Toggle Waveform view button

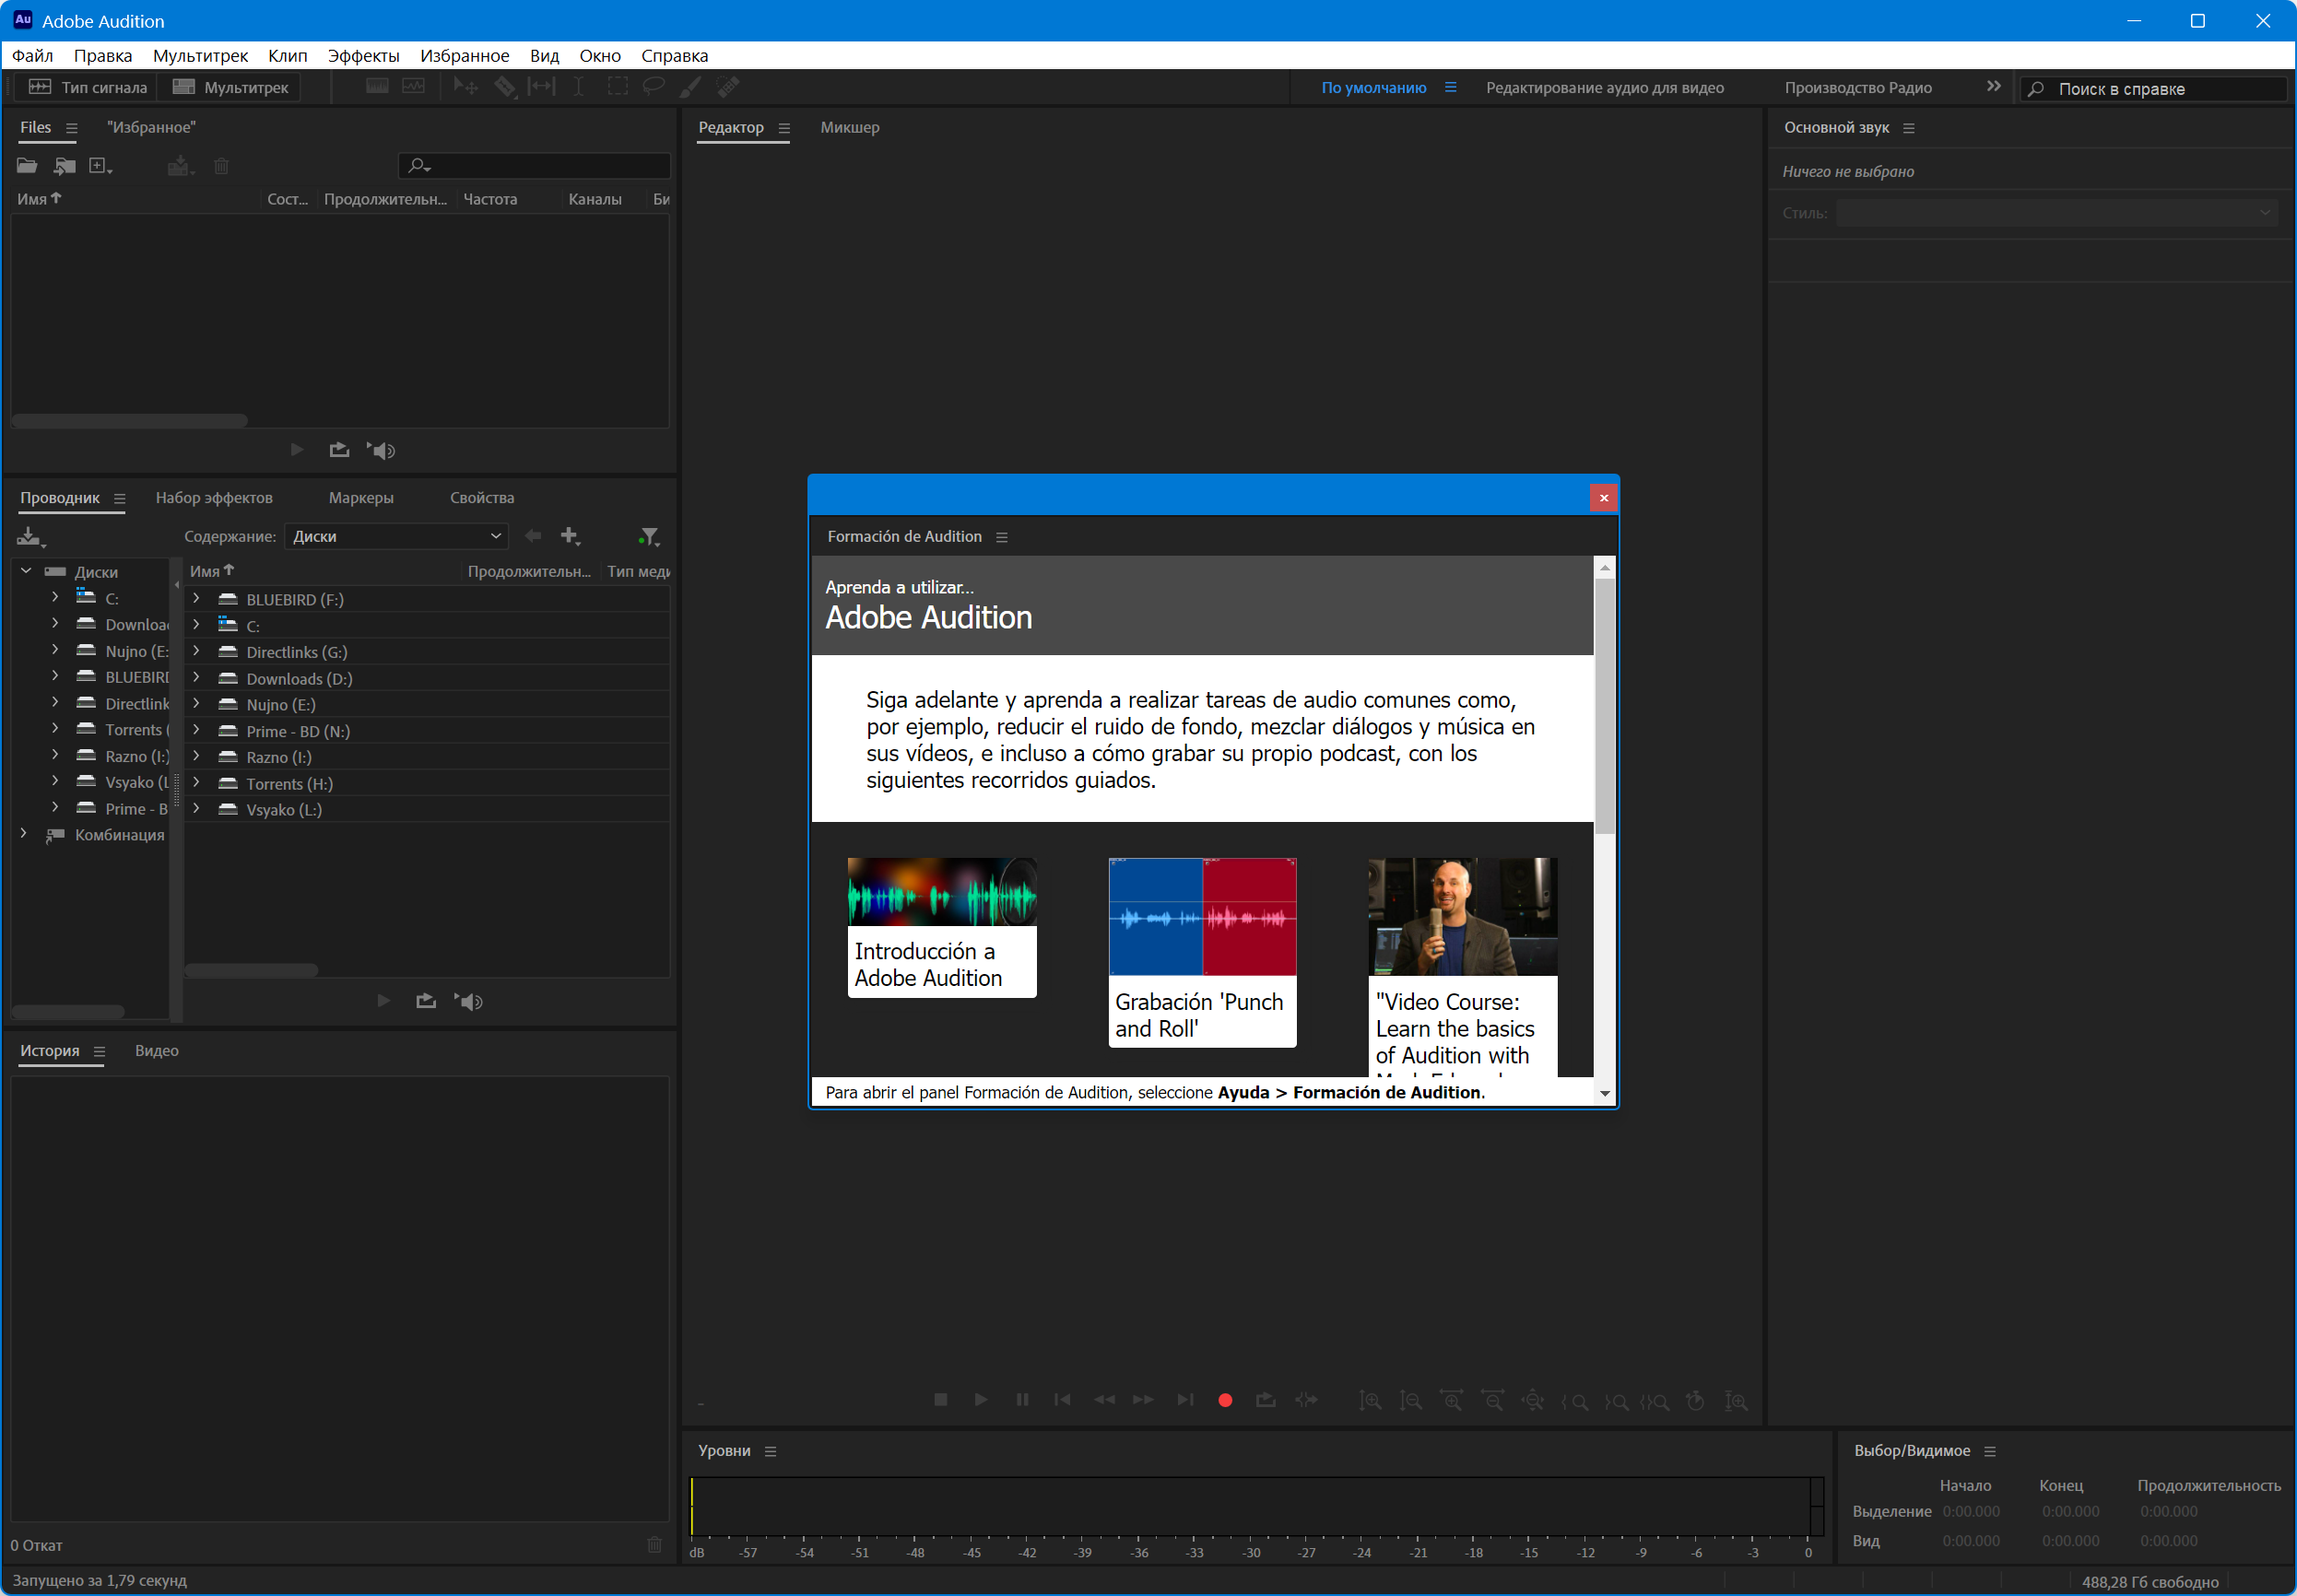pos(88,87)
